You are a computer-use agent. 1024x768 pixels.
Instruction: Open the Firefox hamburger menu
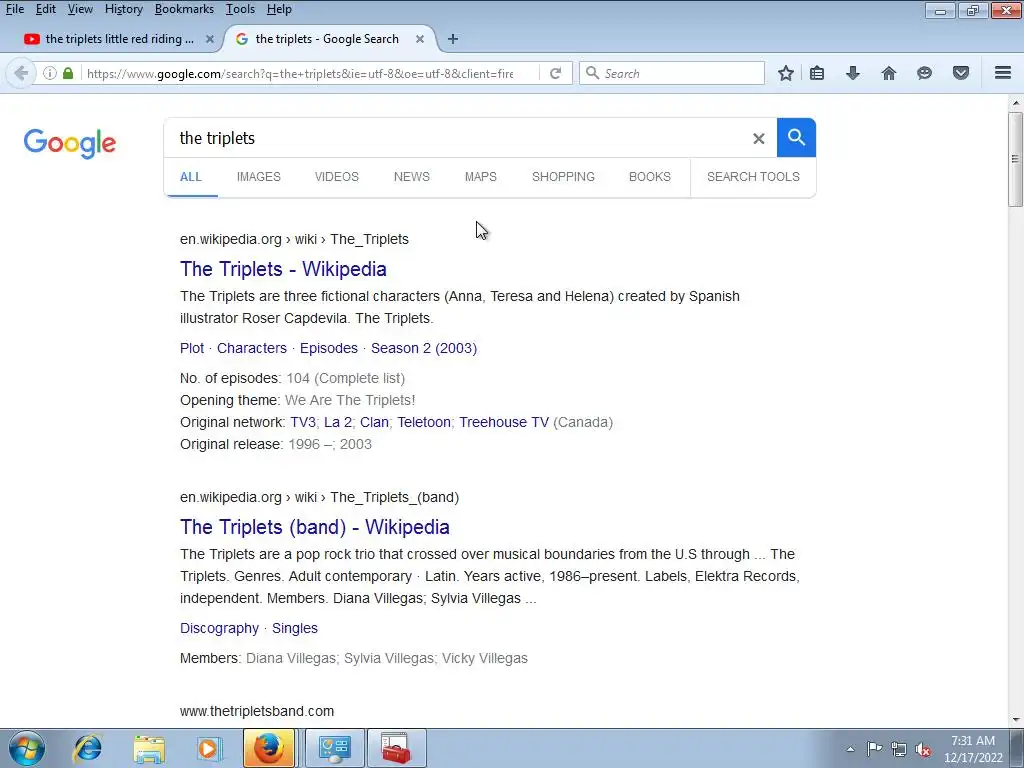pyautogui.click(x=1003, y=73)
